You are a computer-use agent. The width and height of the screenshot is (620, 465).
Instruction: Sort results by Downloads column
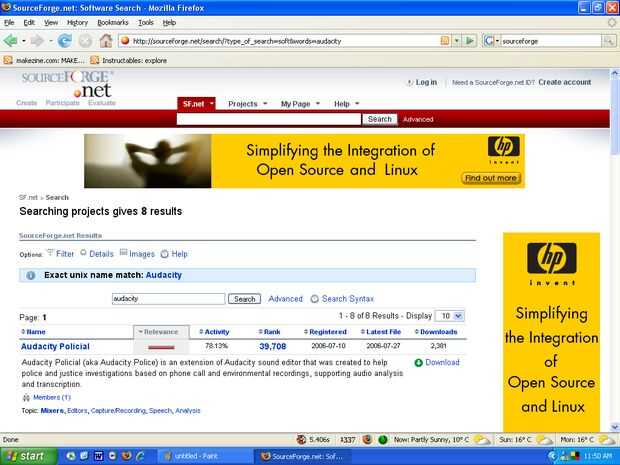[436, 332]
